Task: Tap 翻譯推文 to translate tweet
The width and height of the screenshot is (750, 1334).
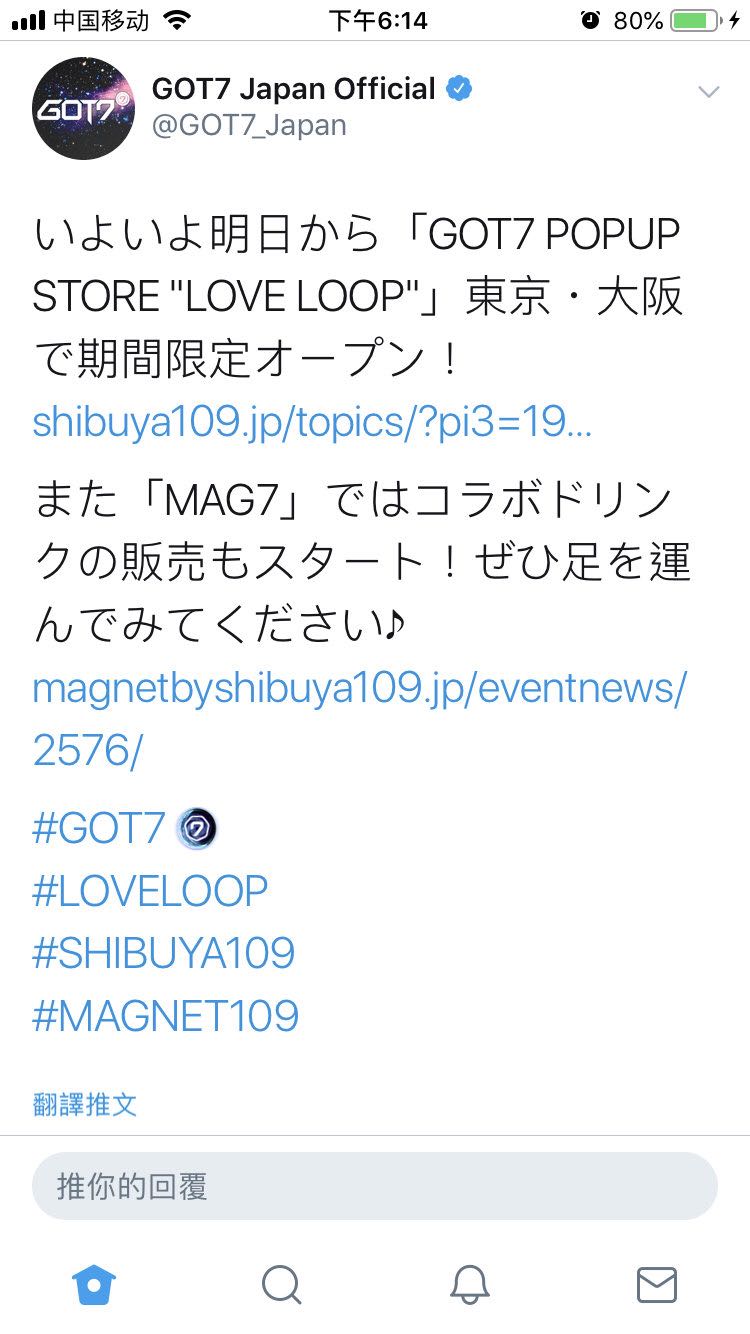Action: click(84, 1104)
